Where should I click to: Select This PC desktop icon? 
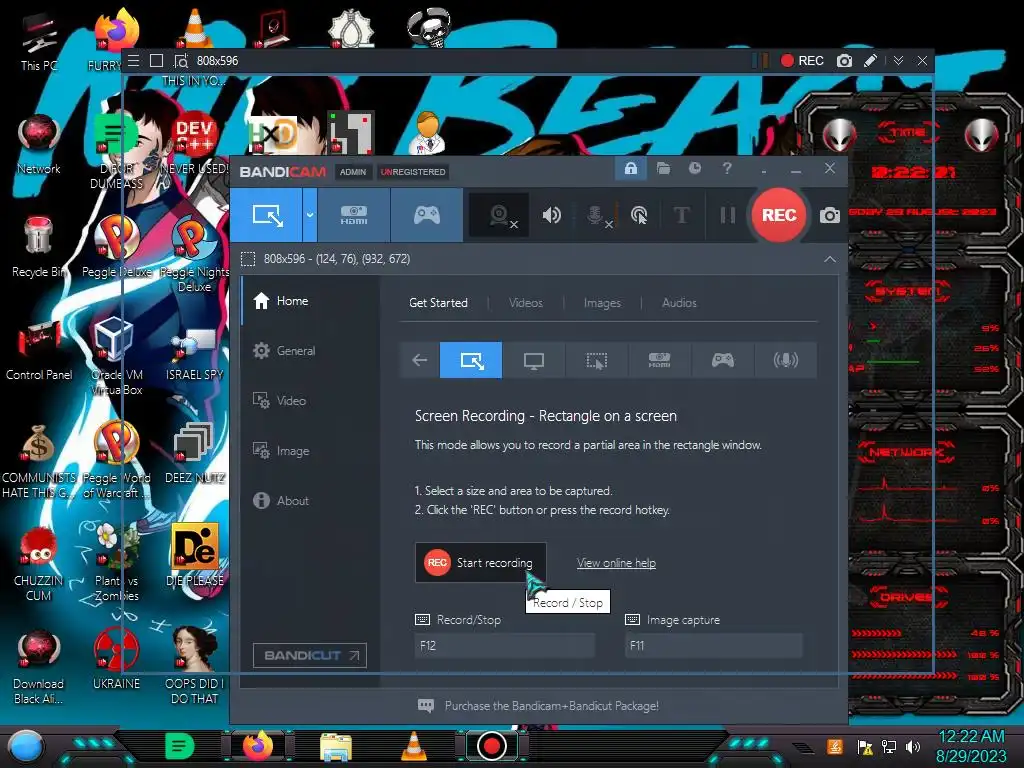click(x=39, y=42)
